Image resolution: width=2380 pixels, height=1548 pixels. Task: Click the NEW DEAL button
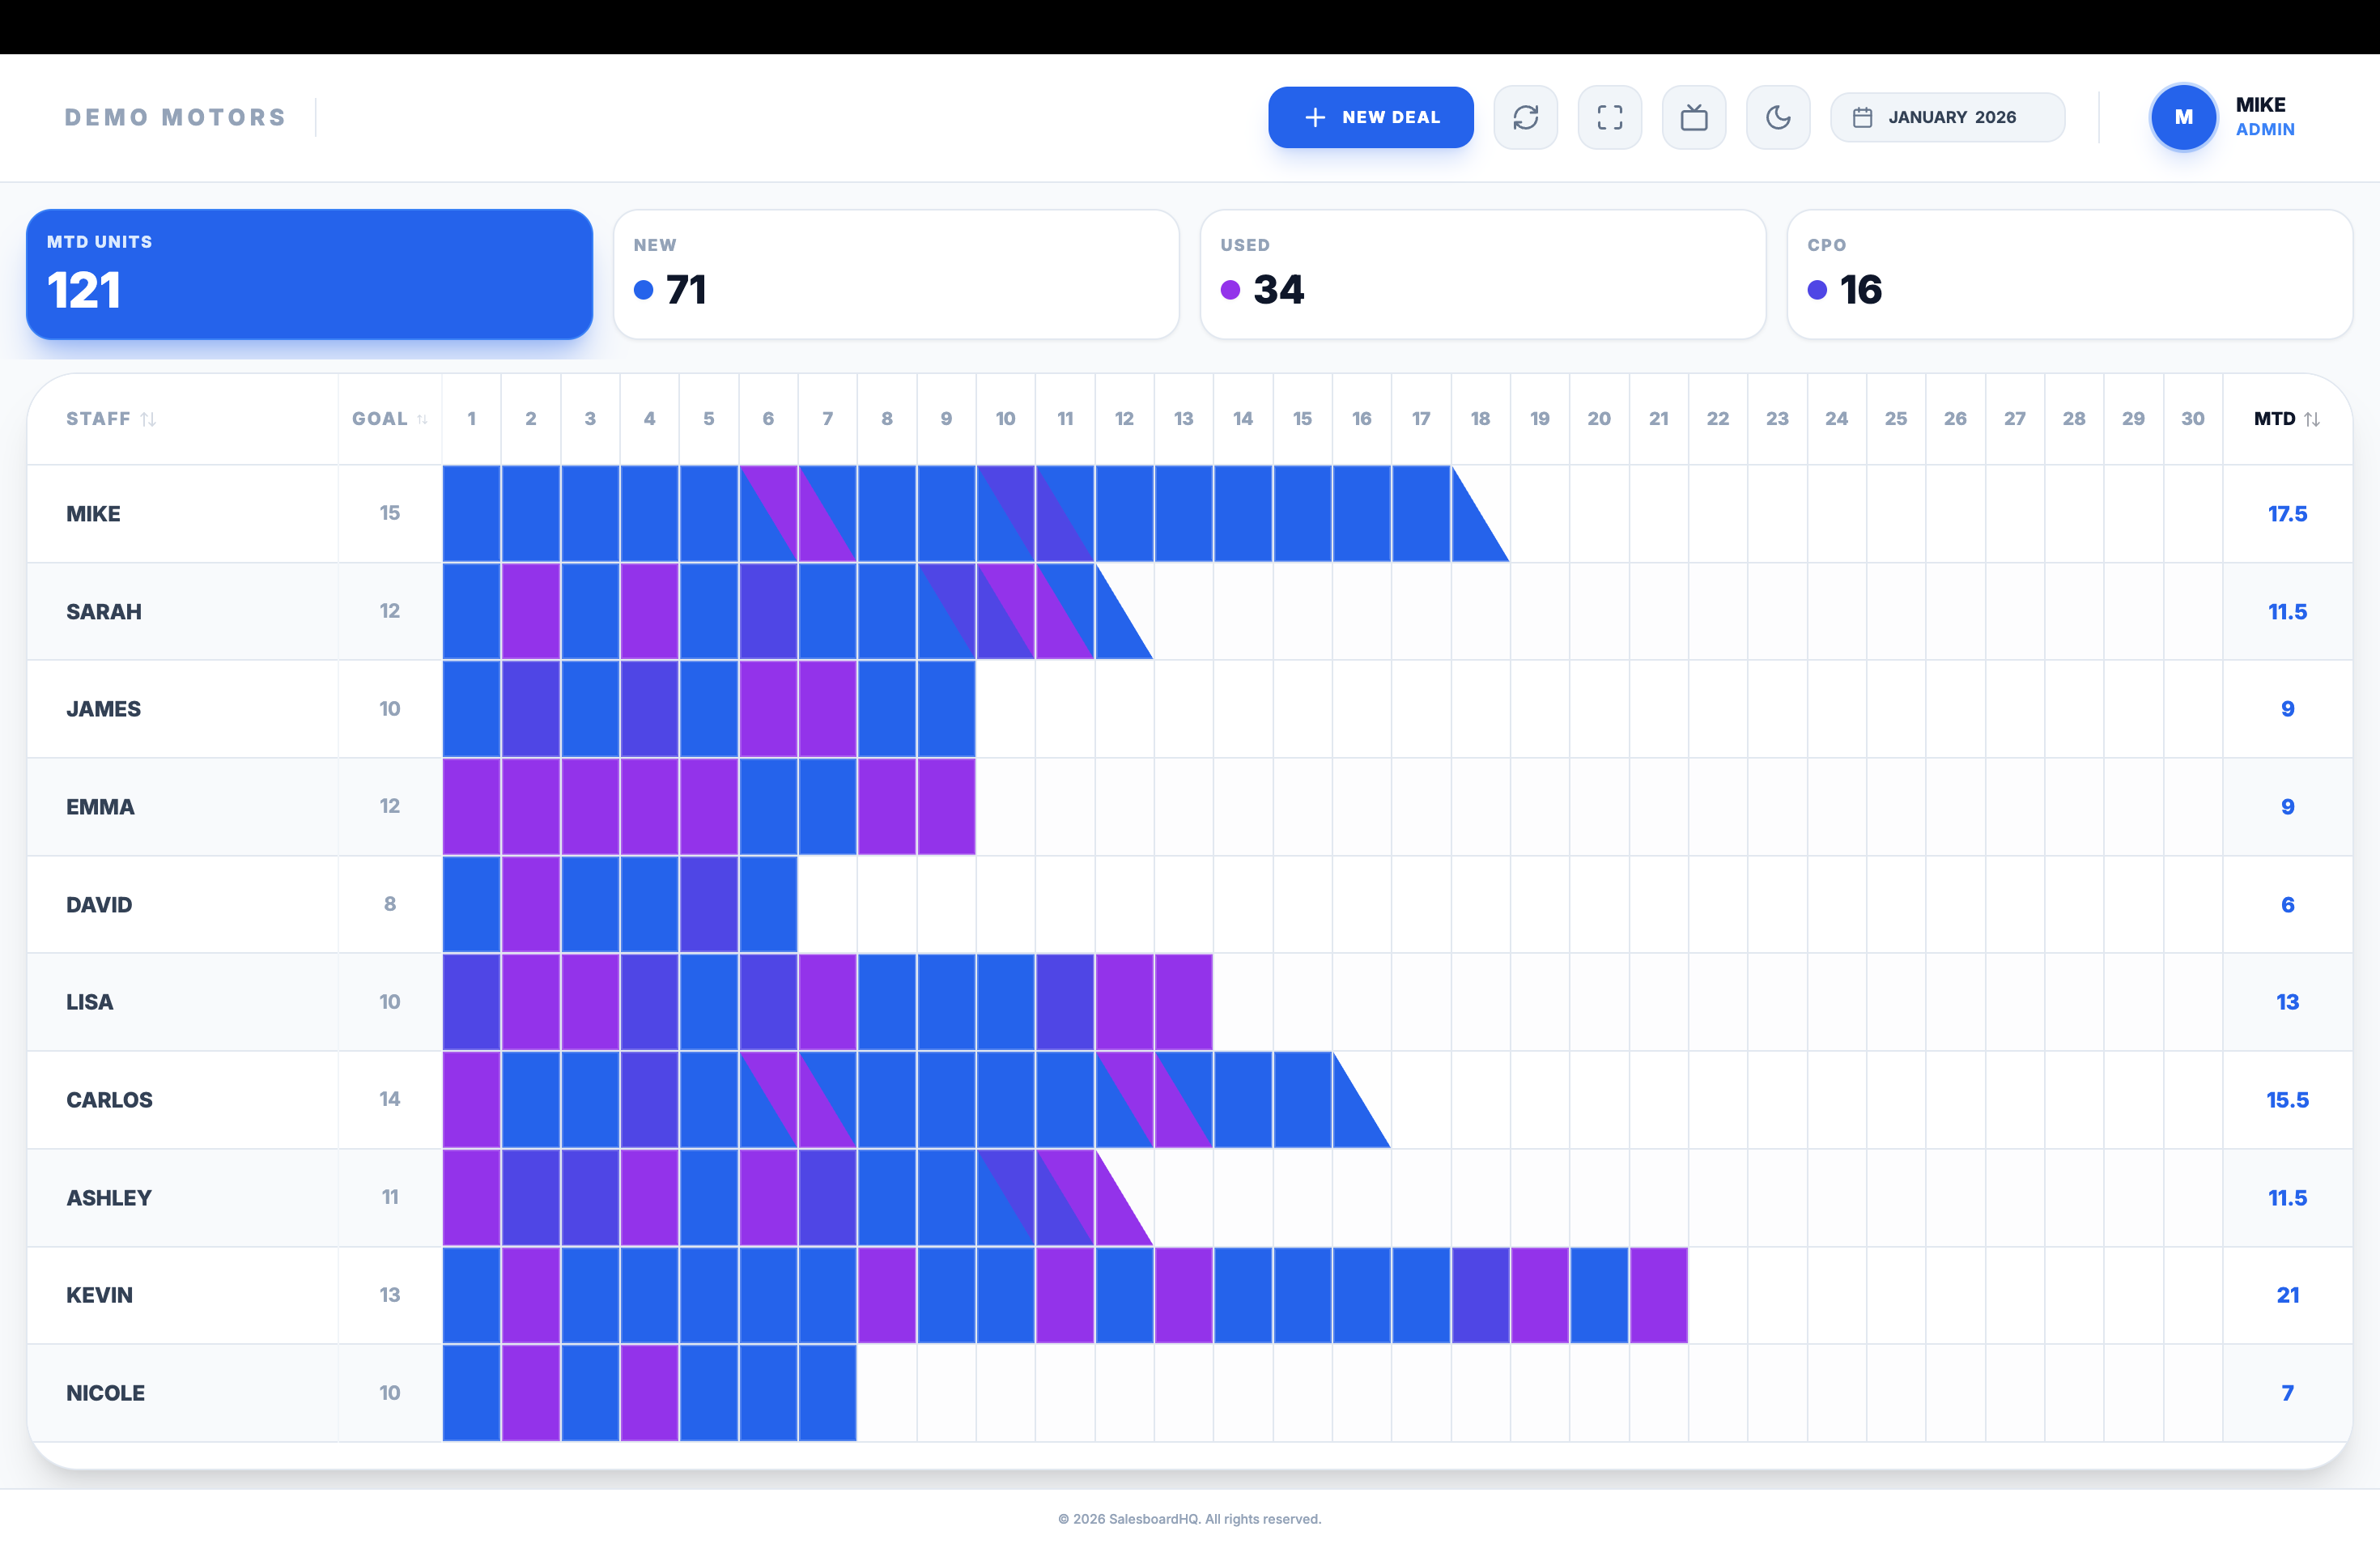tap(1370, 117)
